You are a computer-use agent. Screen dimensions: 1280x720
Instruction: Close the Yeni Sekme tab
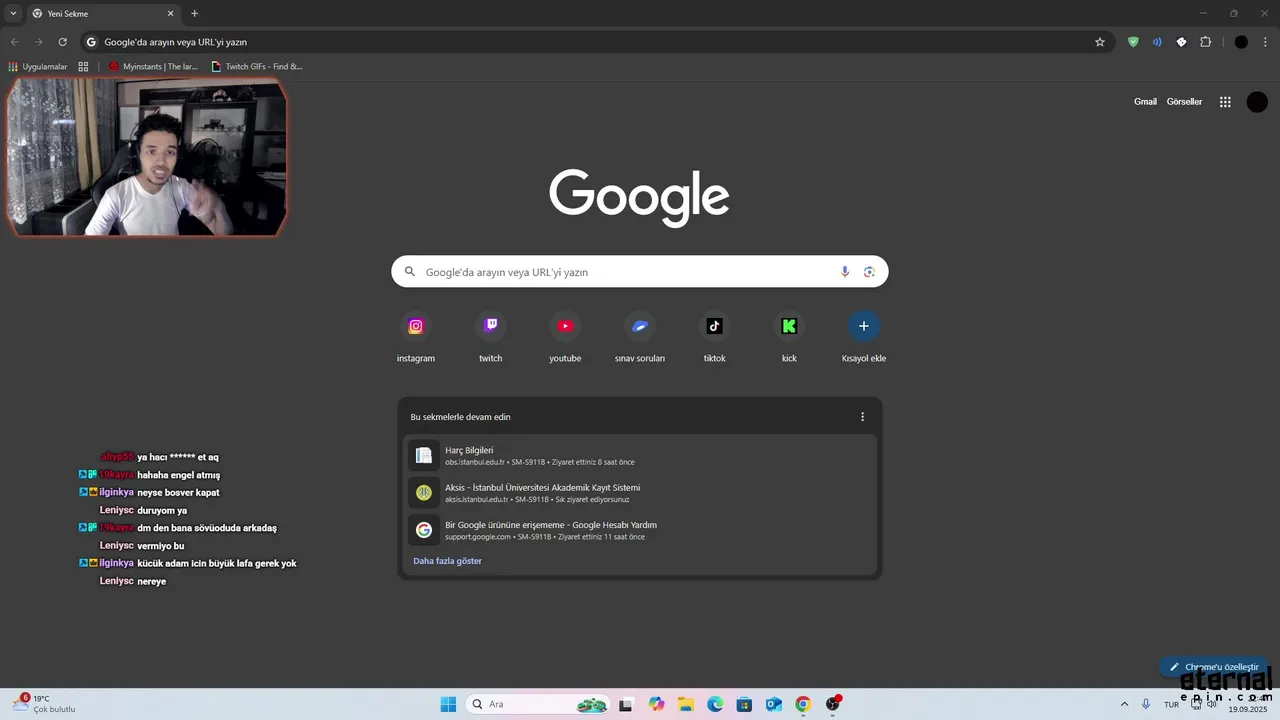[x=170, y=14]
